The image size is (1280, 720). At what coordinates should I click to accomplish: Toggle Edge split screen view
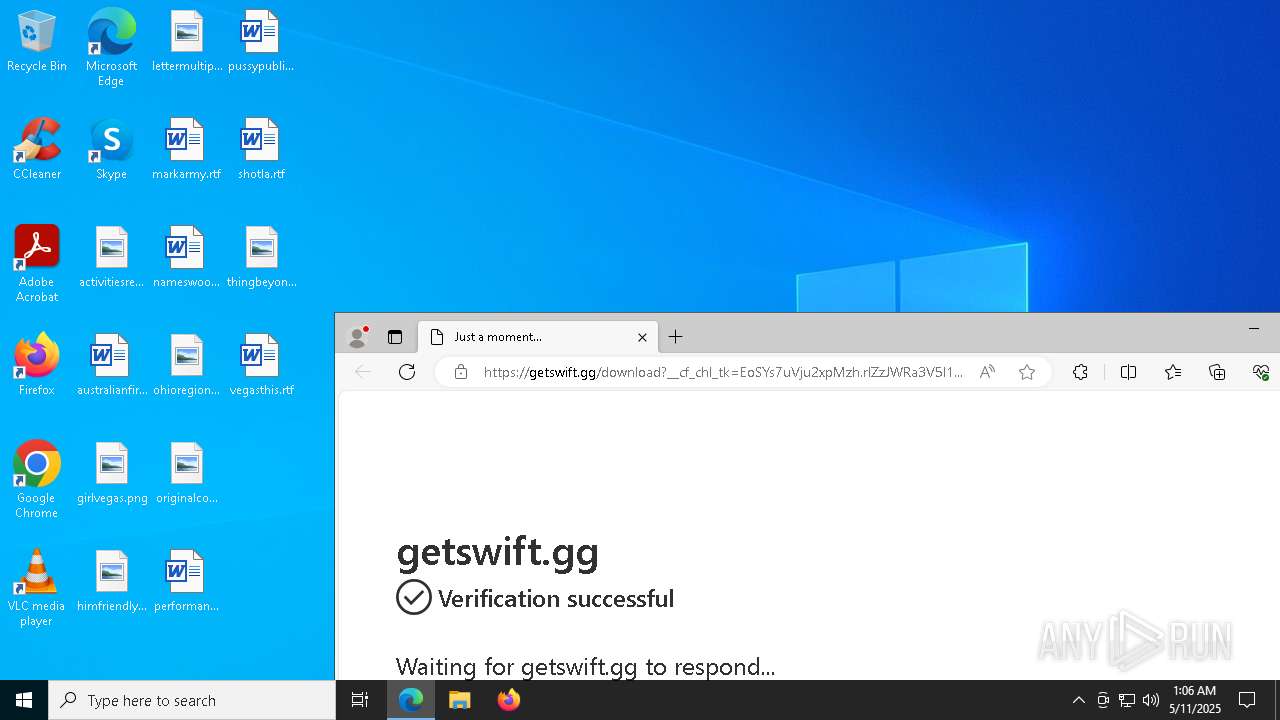coord(1129,372)
